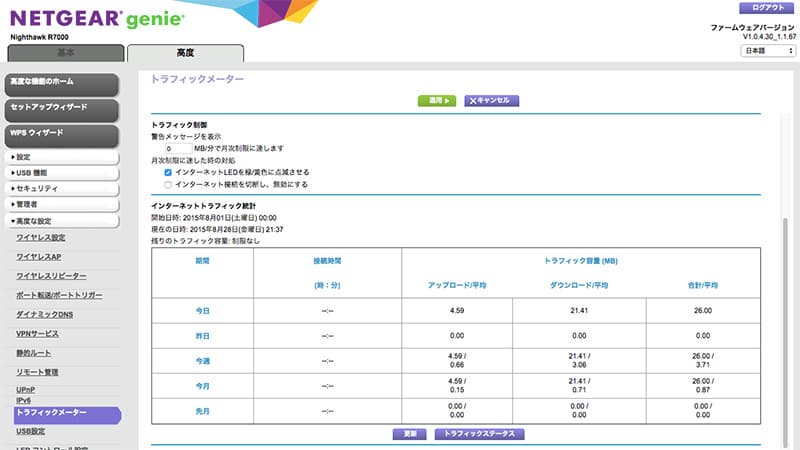Collapse the 高度な設定 section

pyautogui.click(x=60, y=220)
